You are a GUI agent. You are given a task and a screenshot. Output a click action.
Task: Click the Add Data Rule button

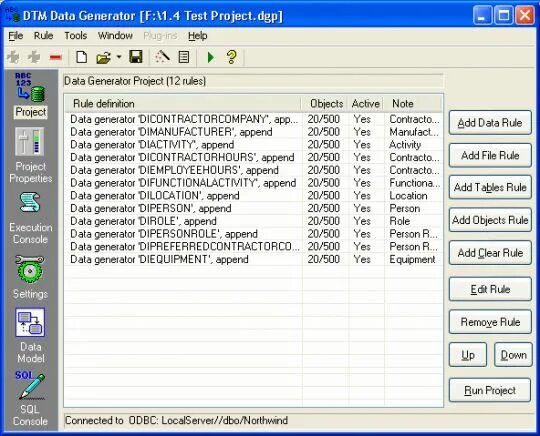coord(490,123)
